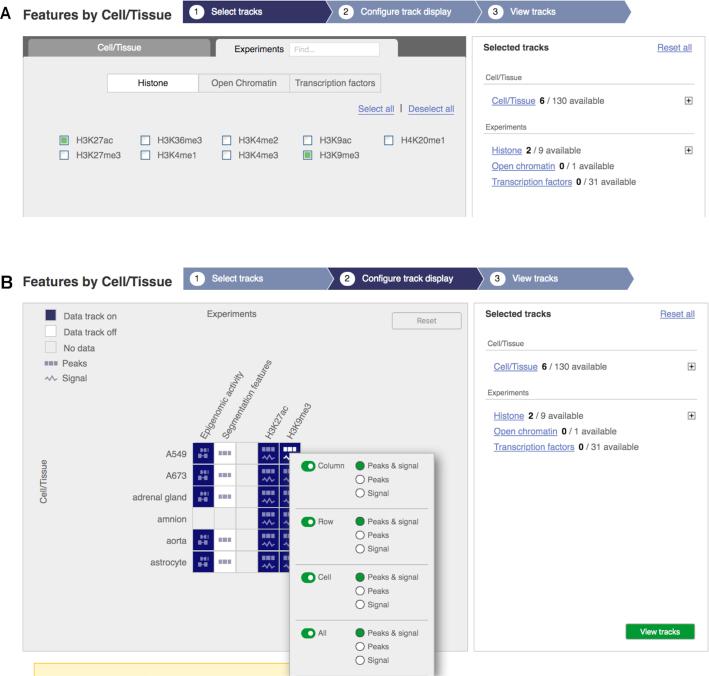Toggle the Column switch in popup

tap(308, 466)
